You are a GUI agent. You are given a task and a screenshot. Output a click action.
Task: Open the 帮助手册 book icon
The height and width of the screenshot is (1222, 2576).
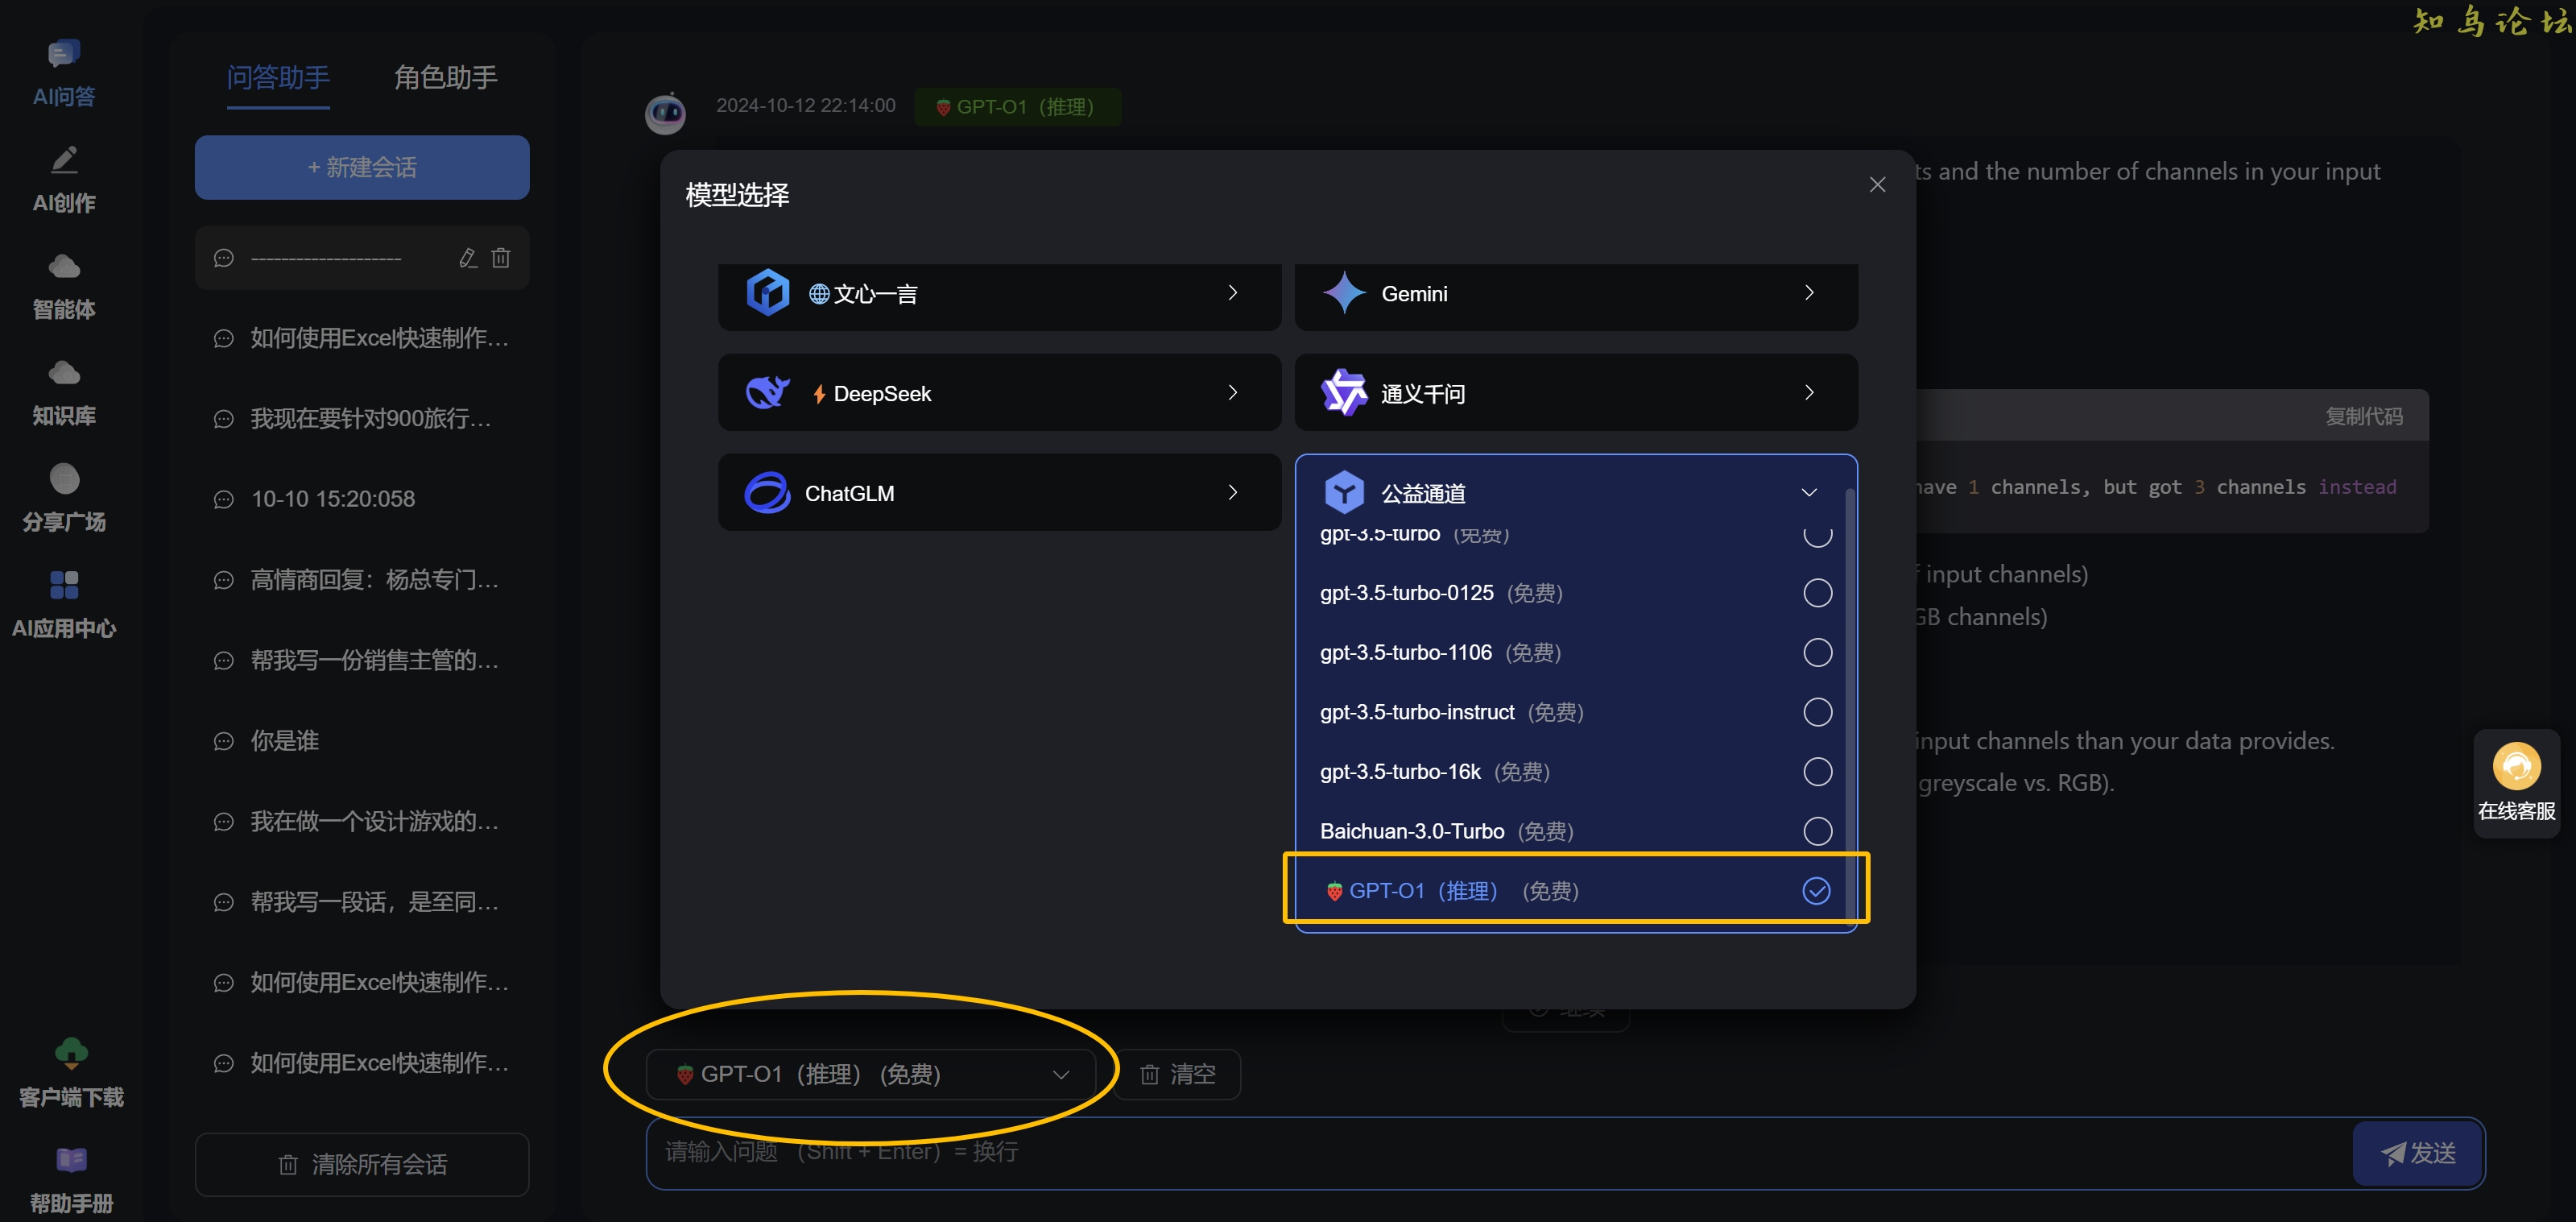[71, 1159]
